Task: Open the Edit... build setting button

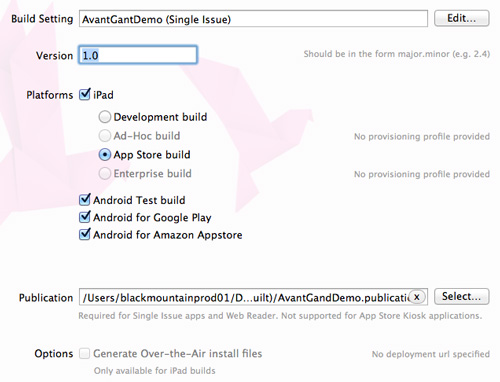Action: [462, 18]
